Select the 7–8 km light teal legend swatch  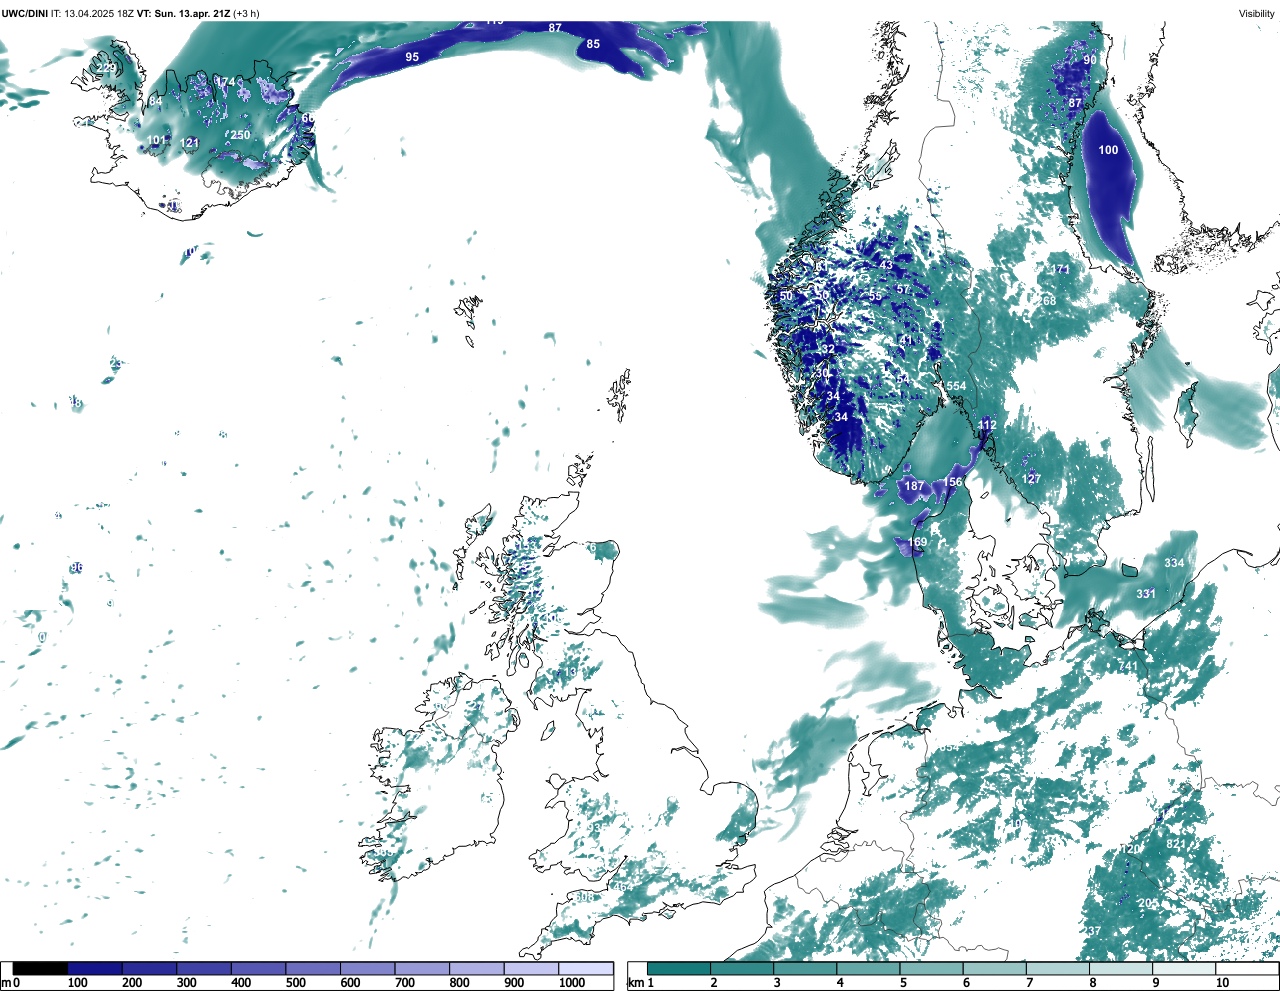coord(1058,969)
